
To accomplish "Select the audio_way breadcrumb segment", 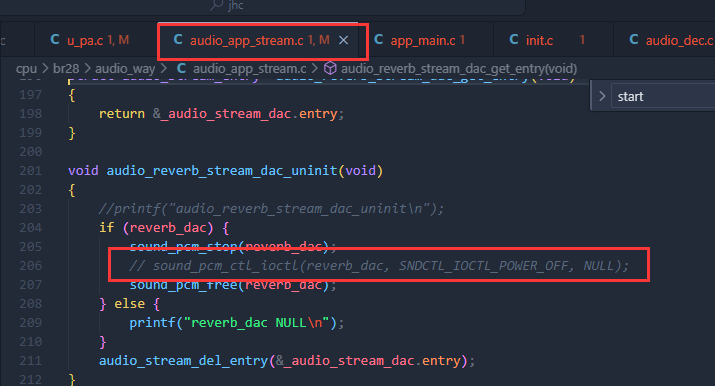I will point(125,69).
